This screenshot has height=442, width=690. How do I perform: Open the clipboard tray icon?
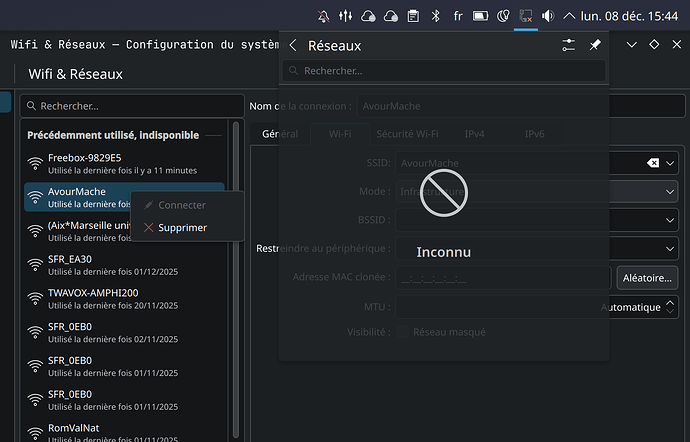[x=412, y=16]
